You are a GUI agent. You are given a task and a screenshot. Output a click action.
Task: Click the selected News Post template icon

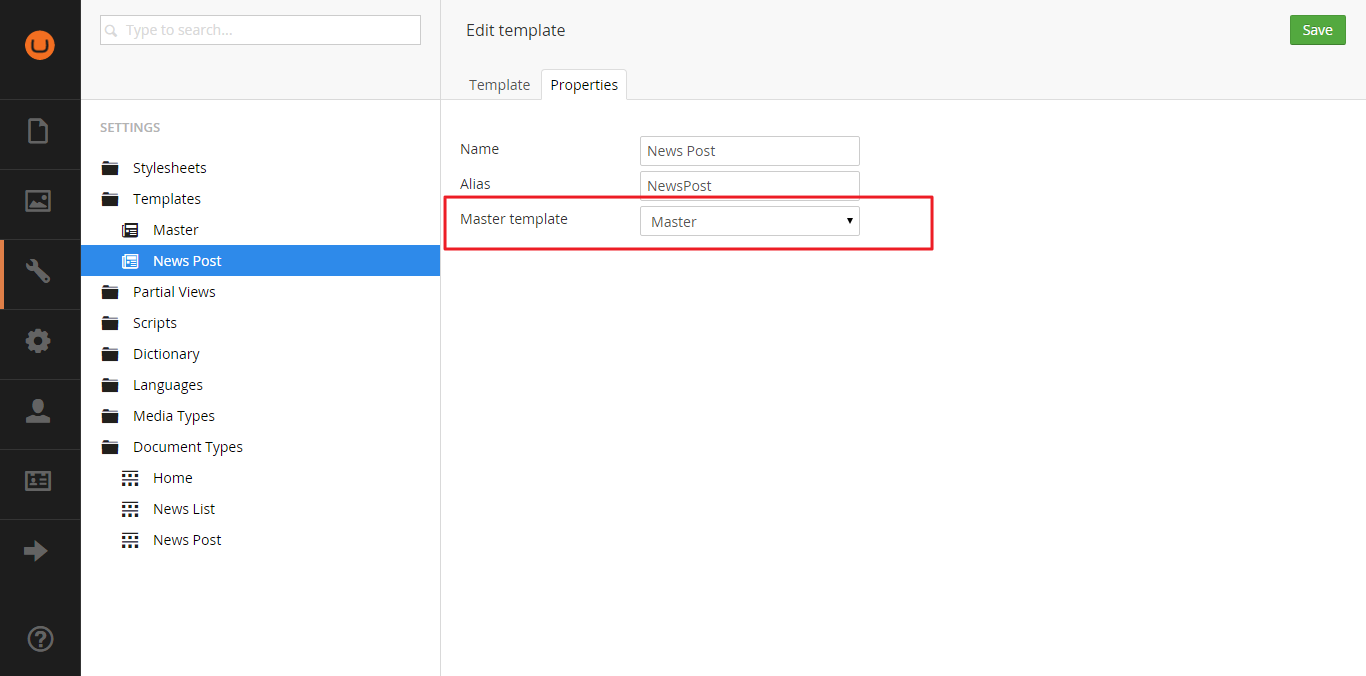130,261
